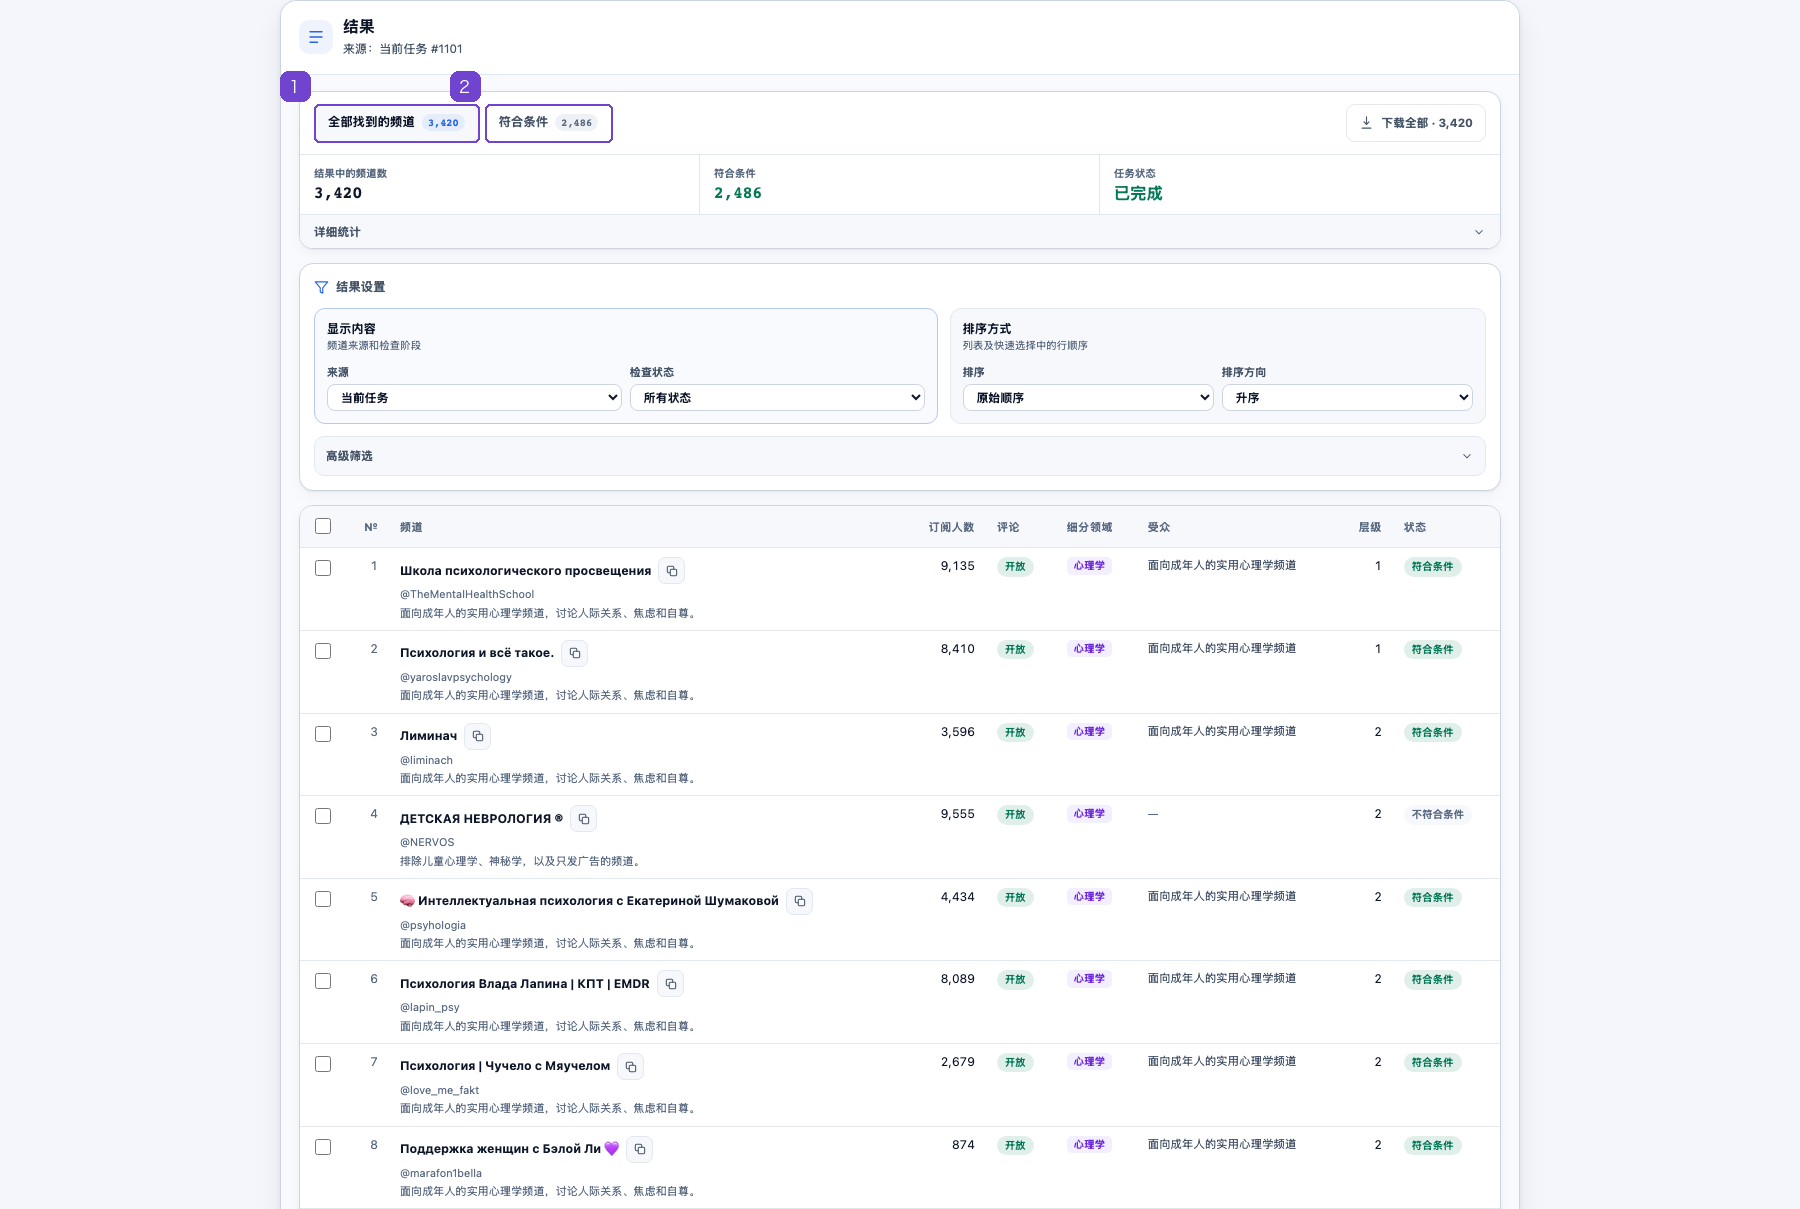Click subscriber count 9,135
Image resolution: width=1800 pixels, height=1209 pixels.
(x=957, y=566)
